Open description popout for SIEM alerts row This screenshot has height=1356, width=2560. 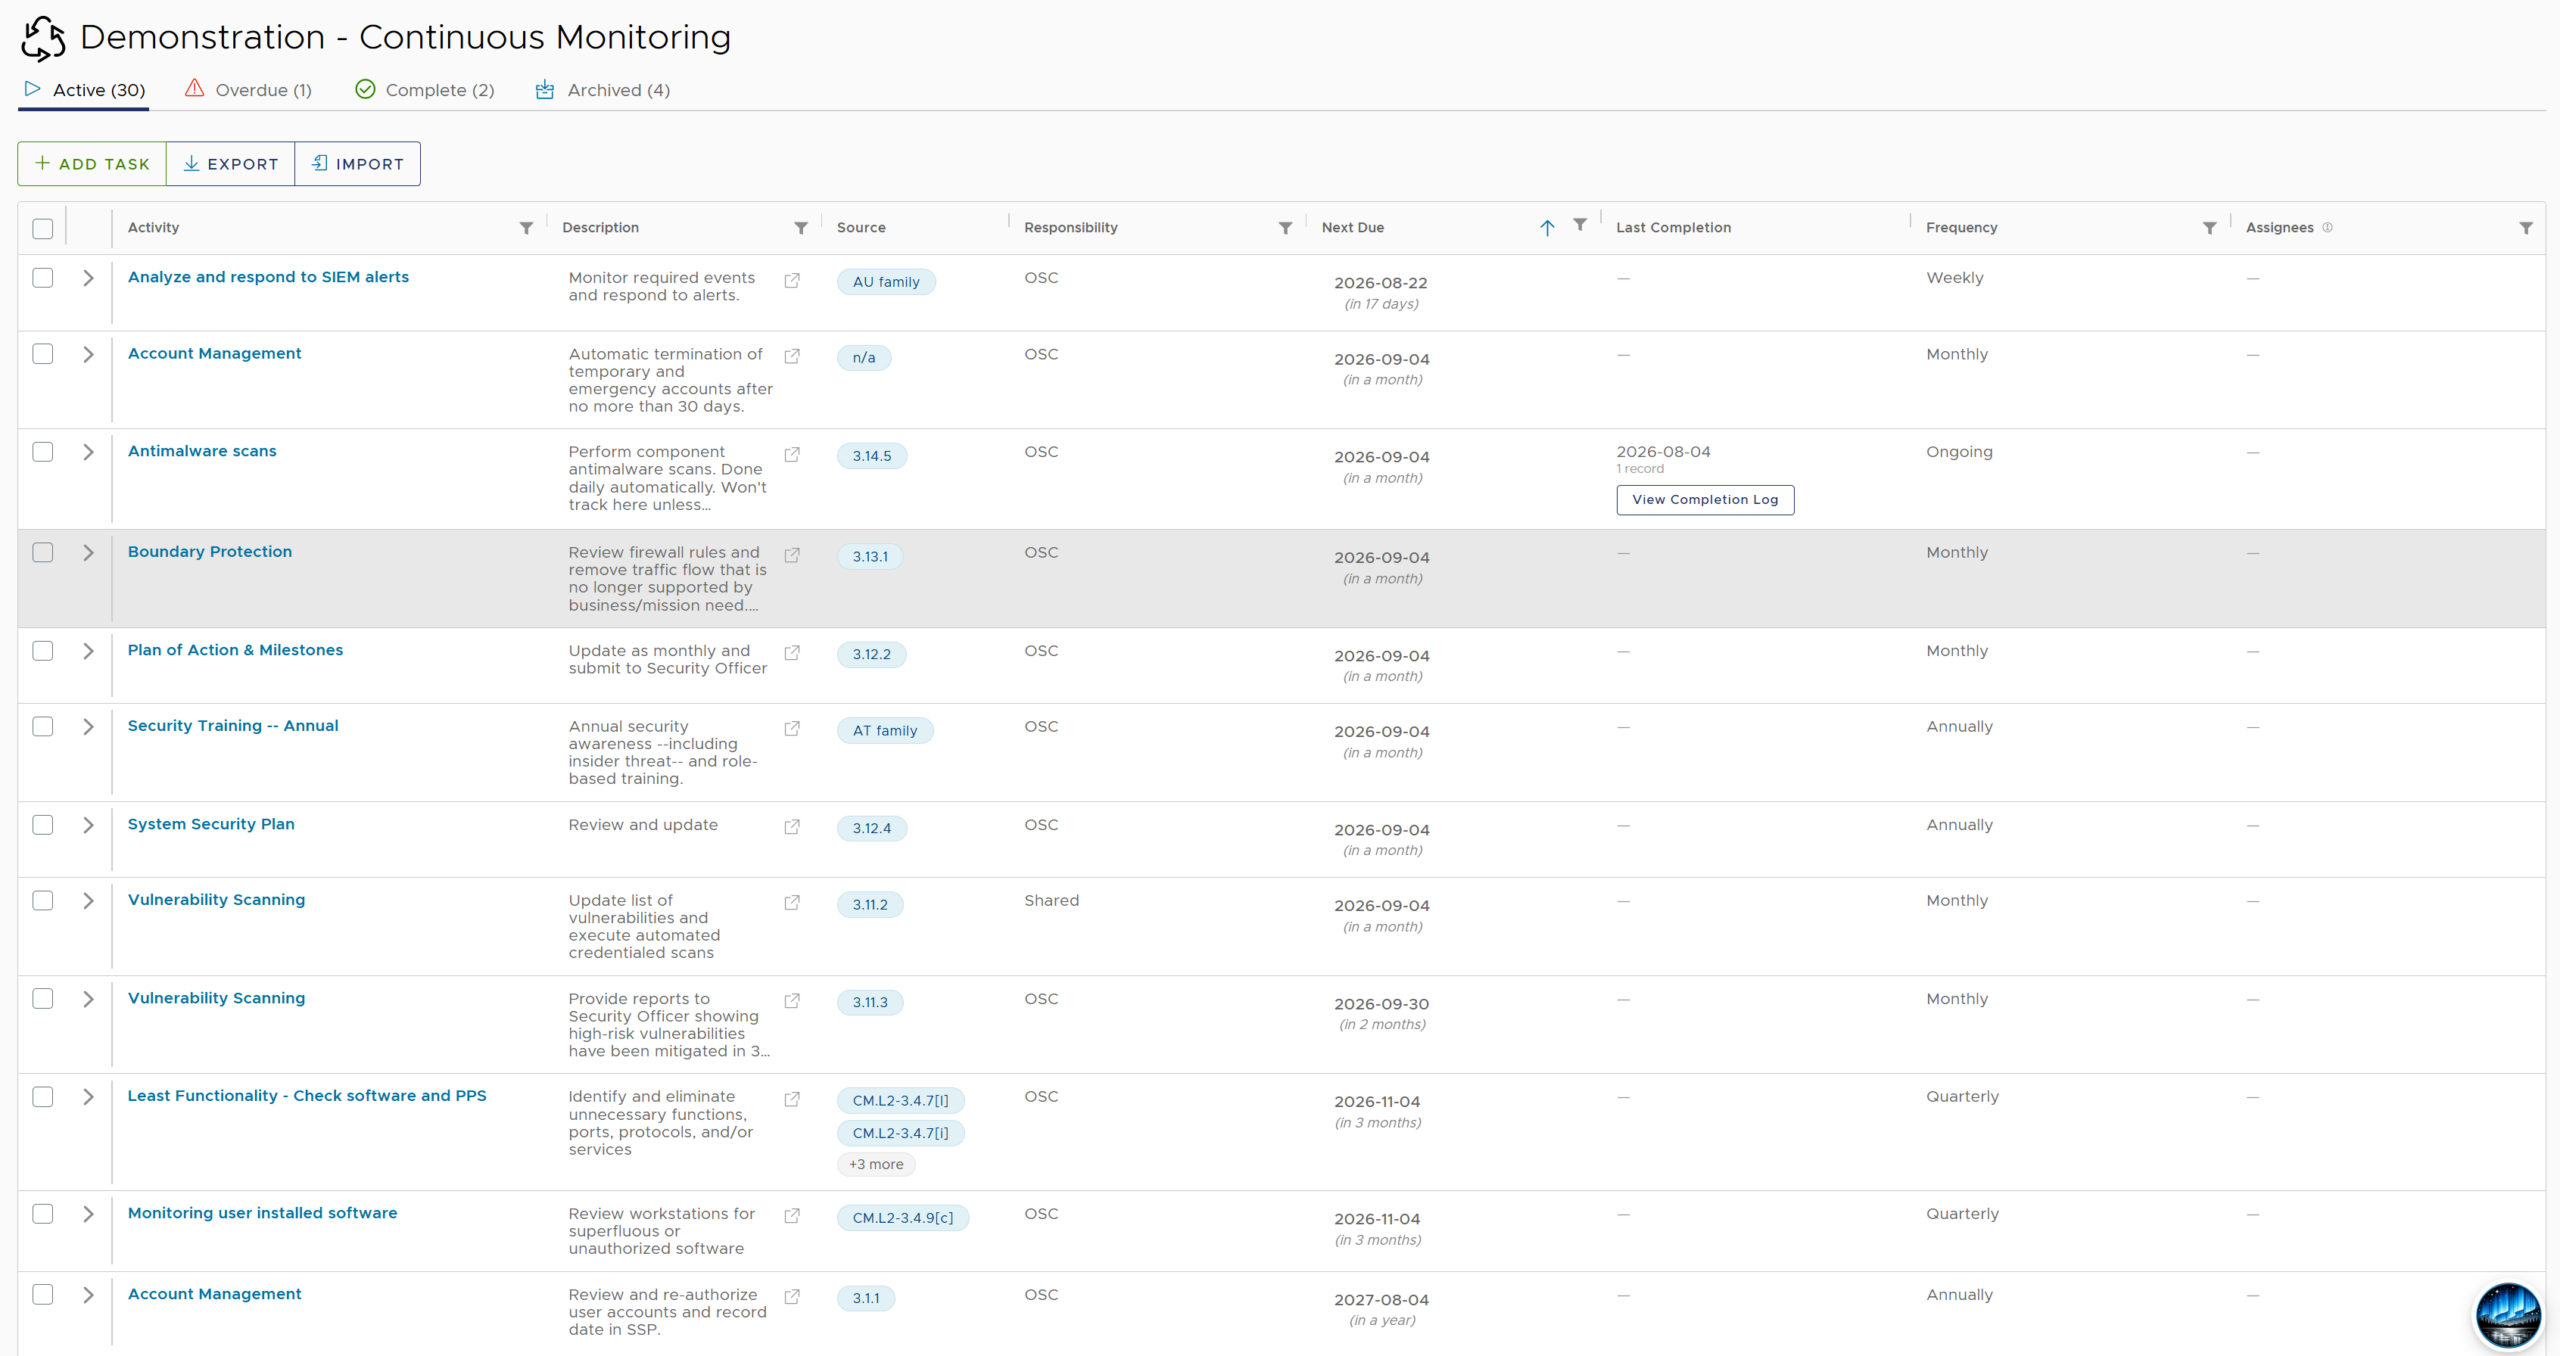tap(792, 281)
